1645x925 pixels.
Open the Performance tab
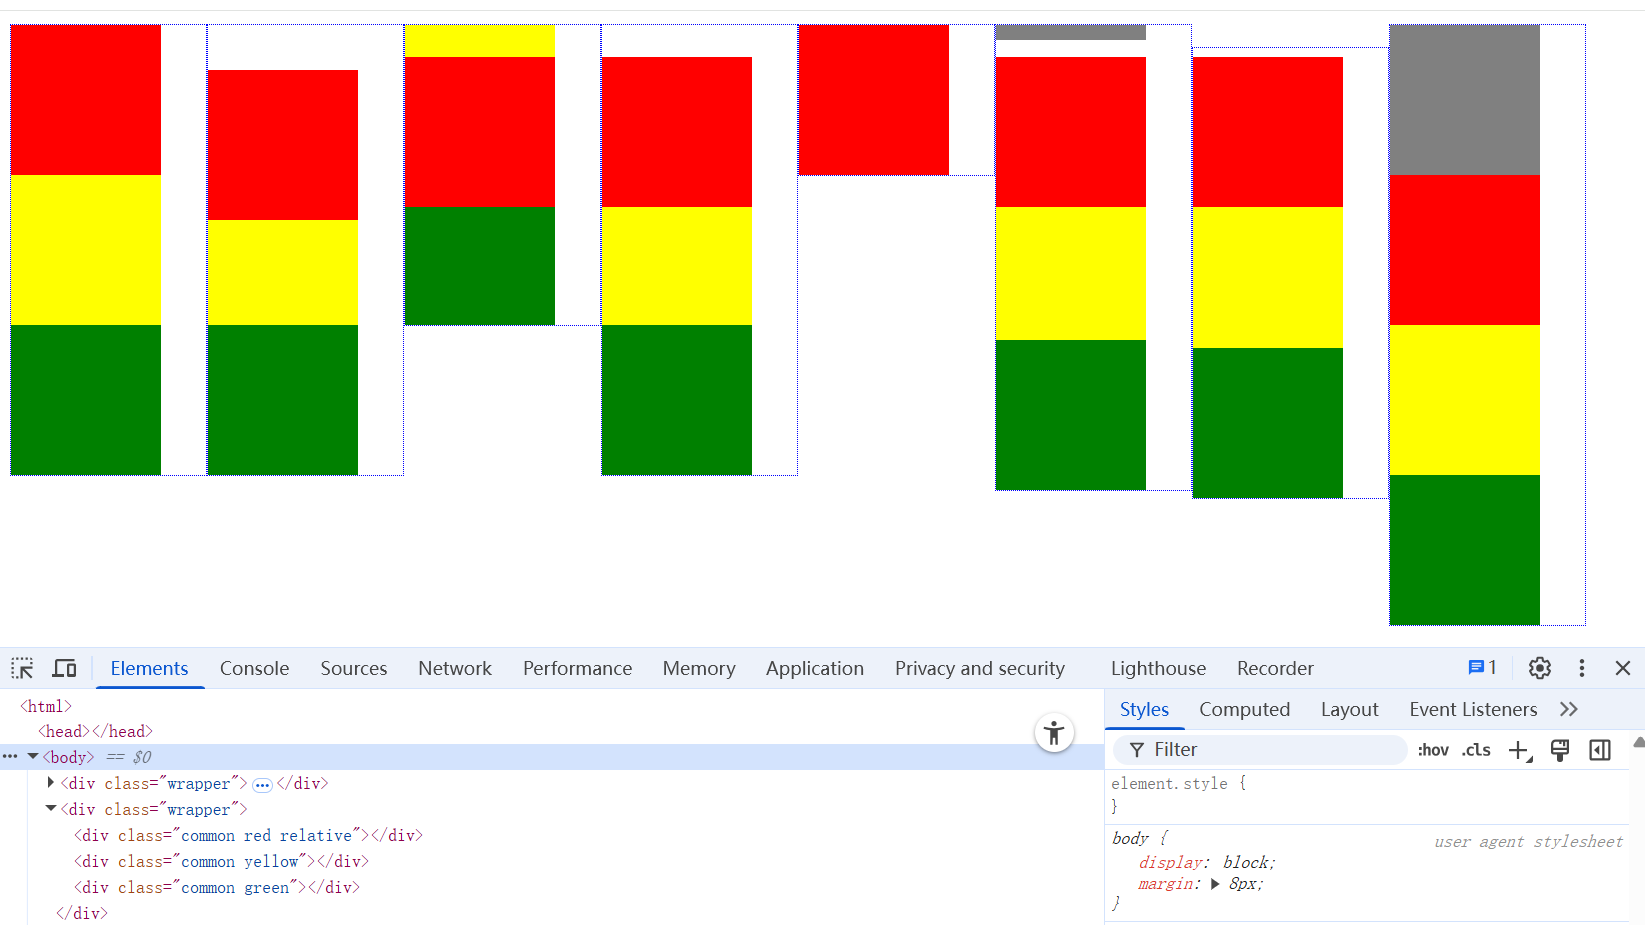[x=577, y=668]
